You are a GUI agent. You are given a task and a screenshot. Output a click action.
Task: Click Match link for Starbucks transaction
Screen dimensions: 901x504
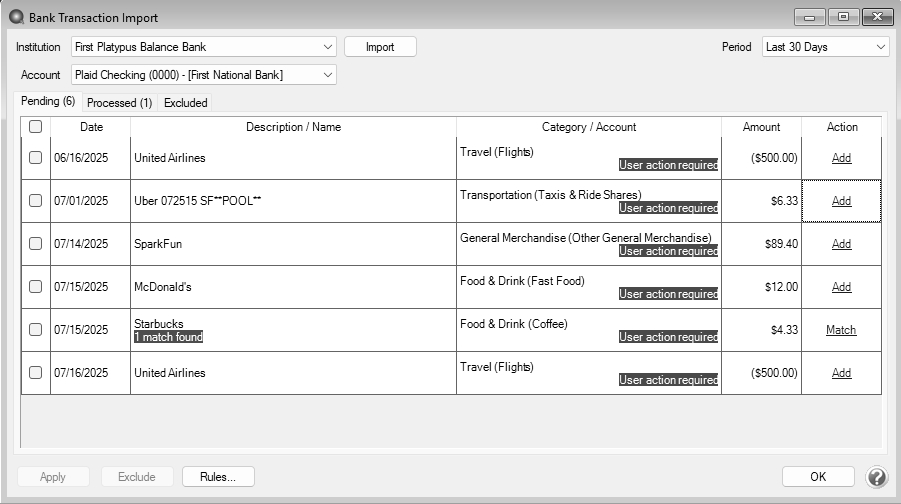(841, 330)
